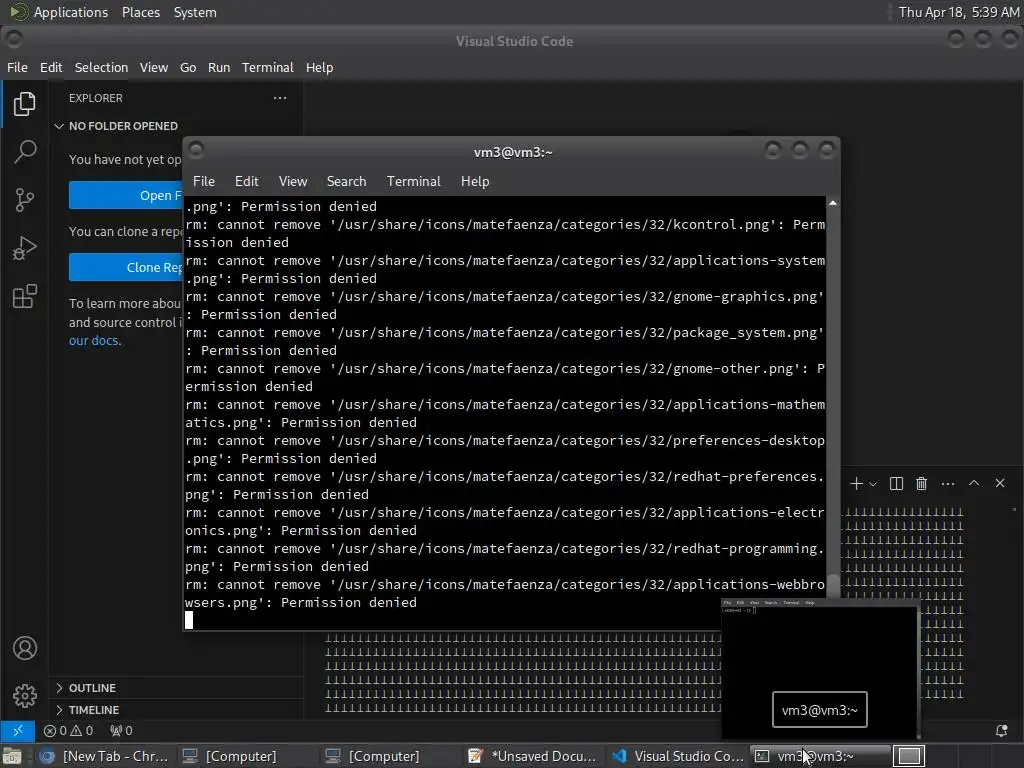Open the System menu in top panel
The height and width of the screenshot is (768, 1024).
195,12
